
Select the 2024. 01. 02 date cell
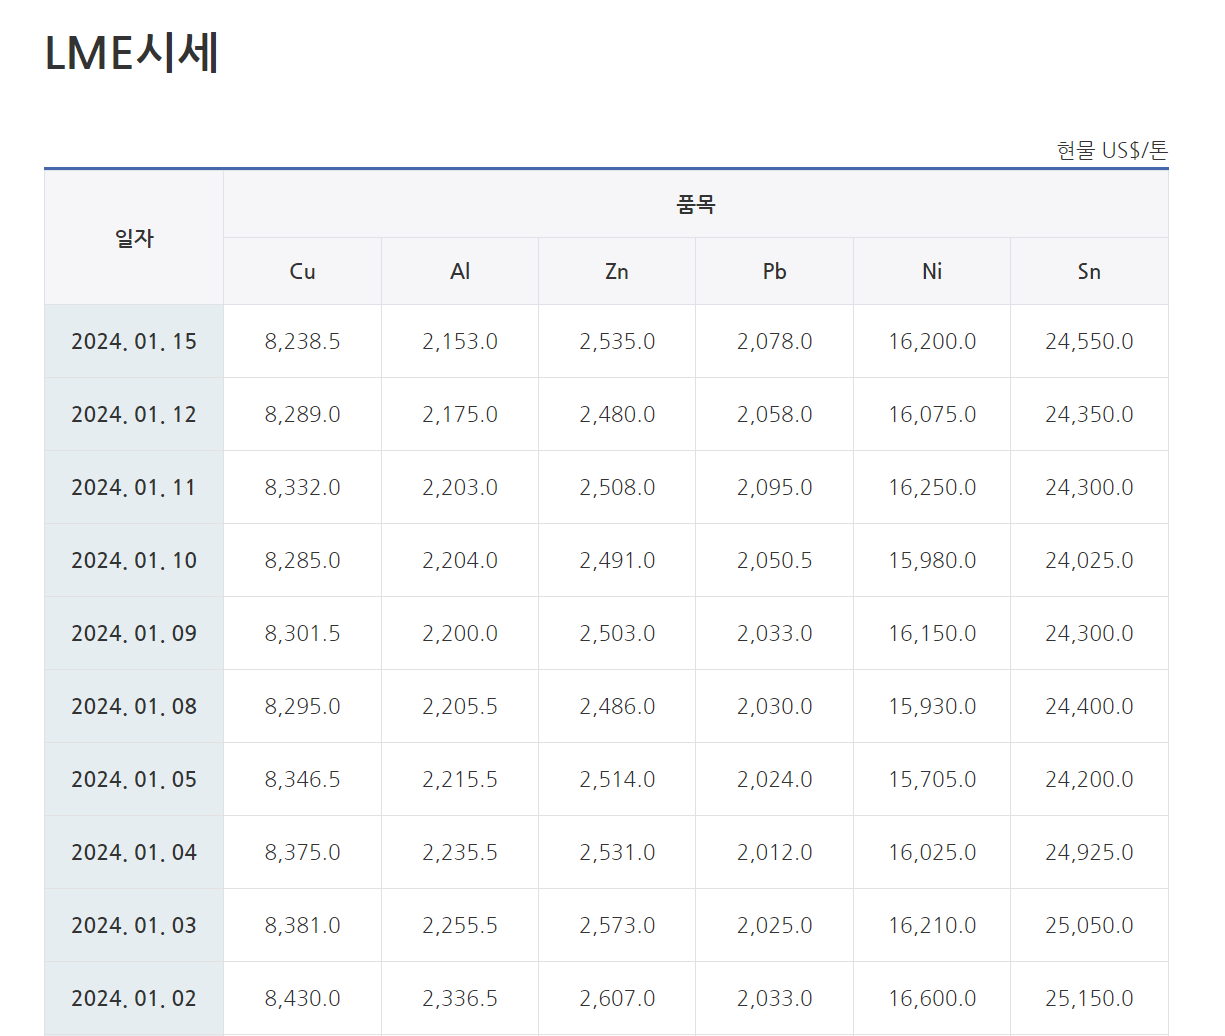coord(134,998)
